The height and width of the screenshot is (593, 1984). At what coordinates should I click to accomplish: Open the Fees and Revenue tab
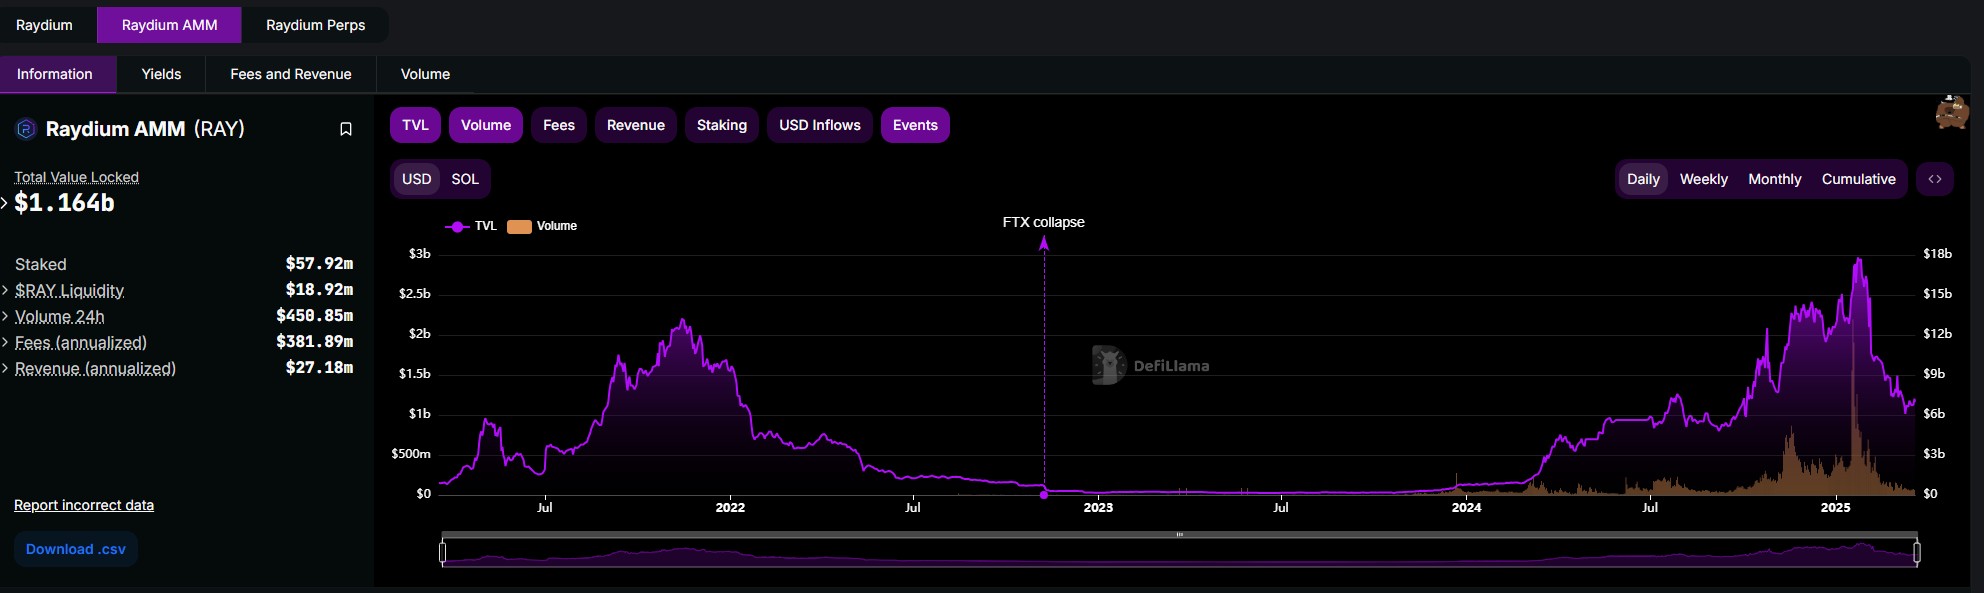coord(290,74)
